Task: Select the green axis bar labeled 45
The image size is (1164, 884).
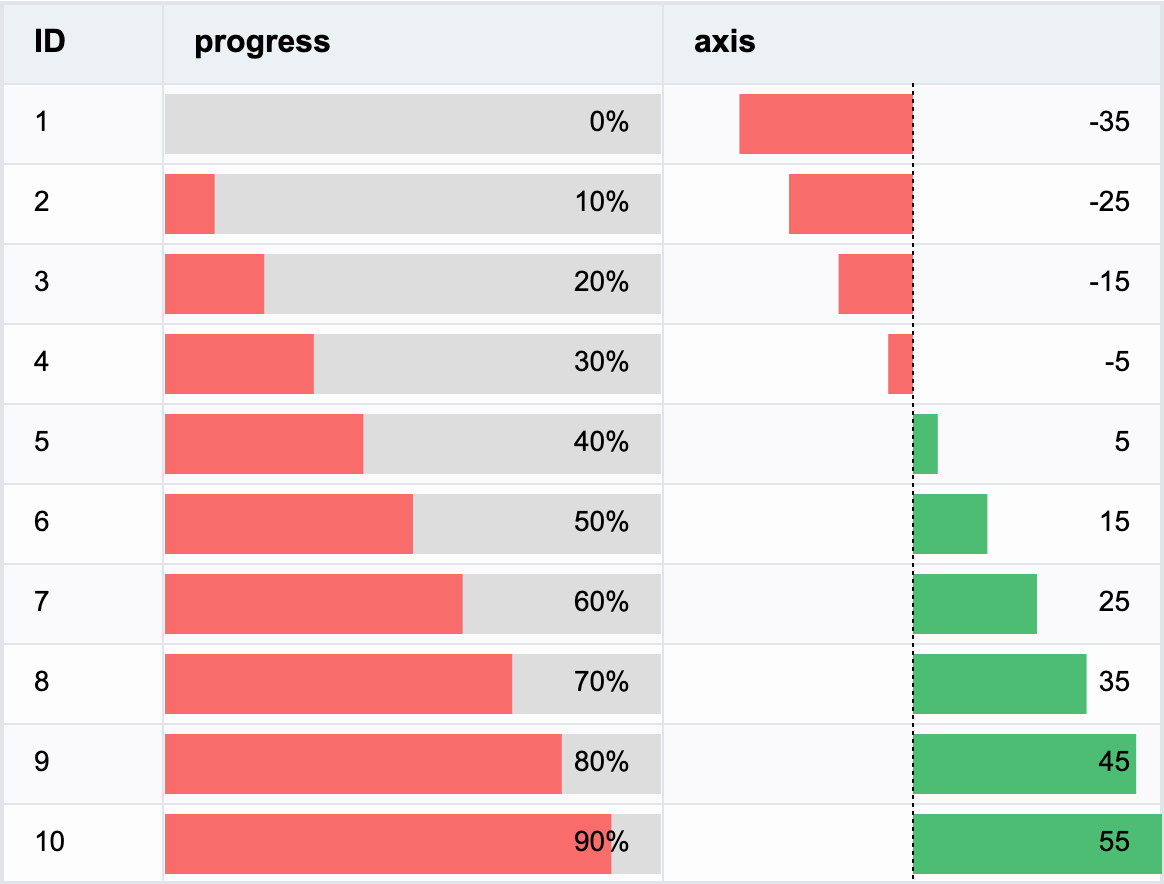Action: 1025,764
